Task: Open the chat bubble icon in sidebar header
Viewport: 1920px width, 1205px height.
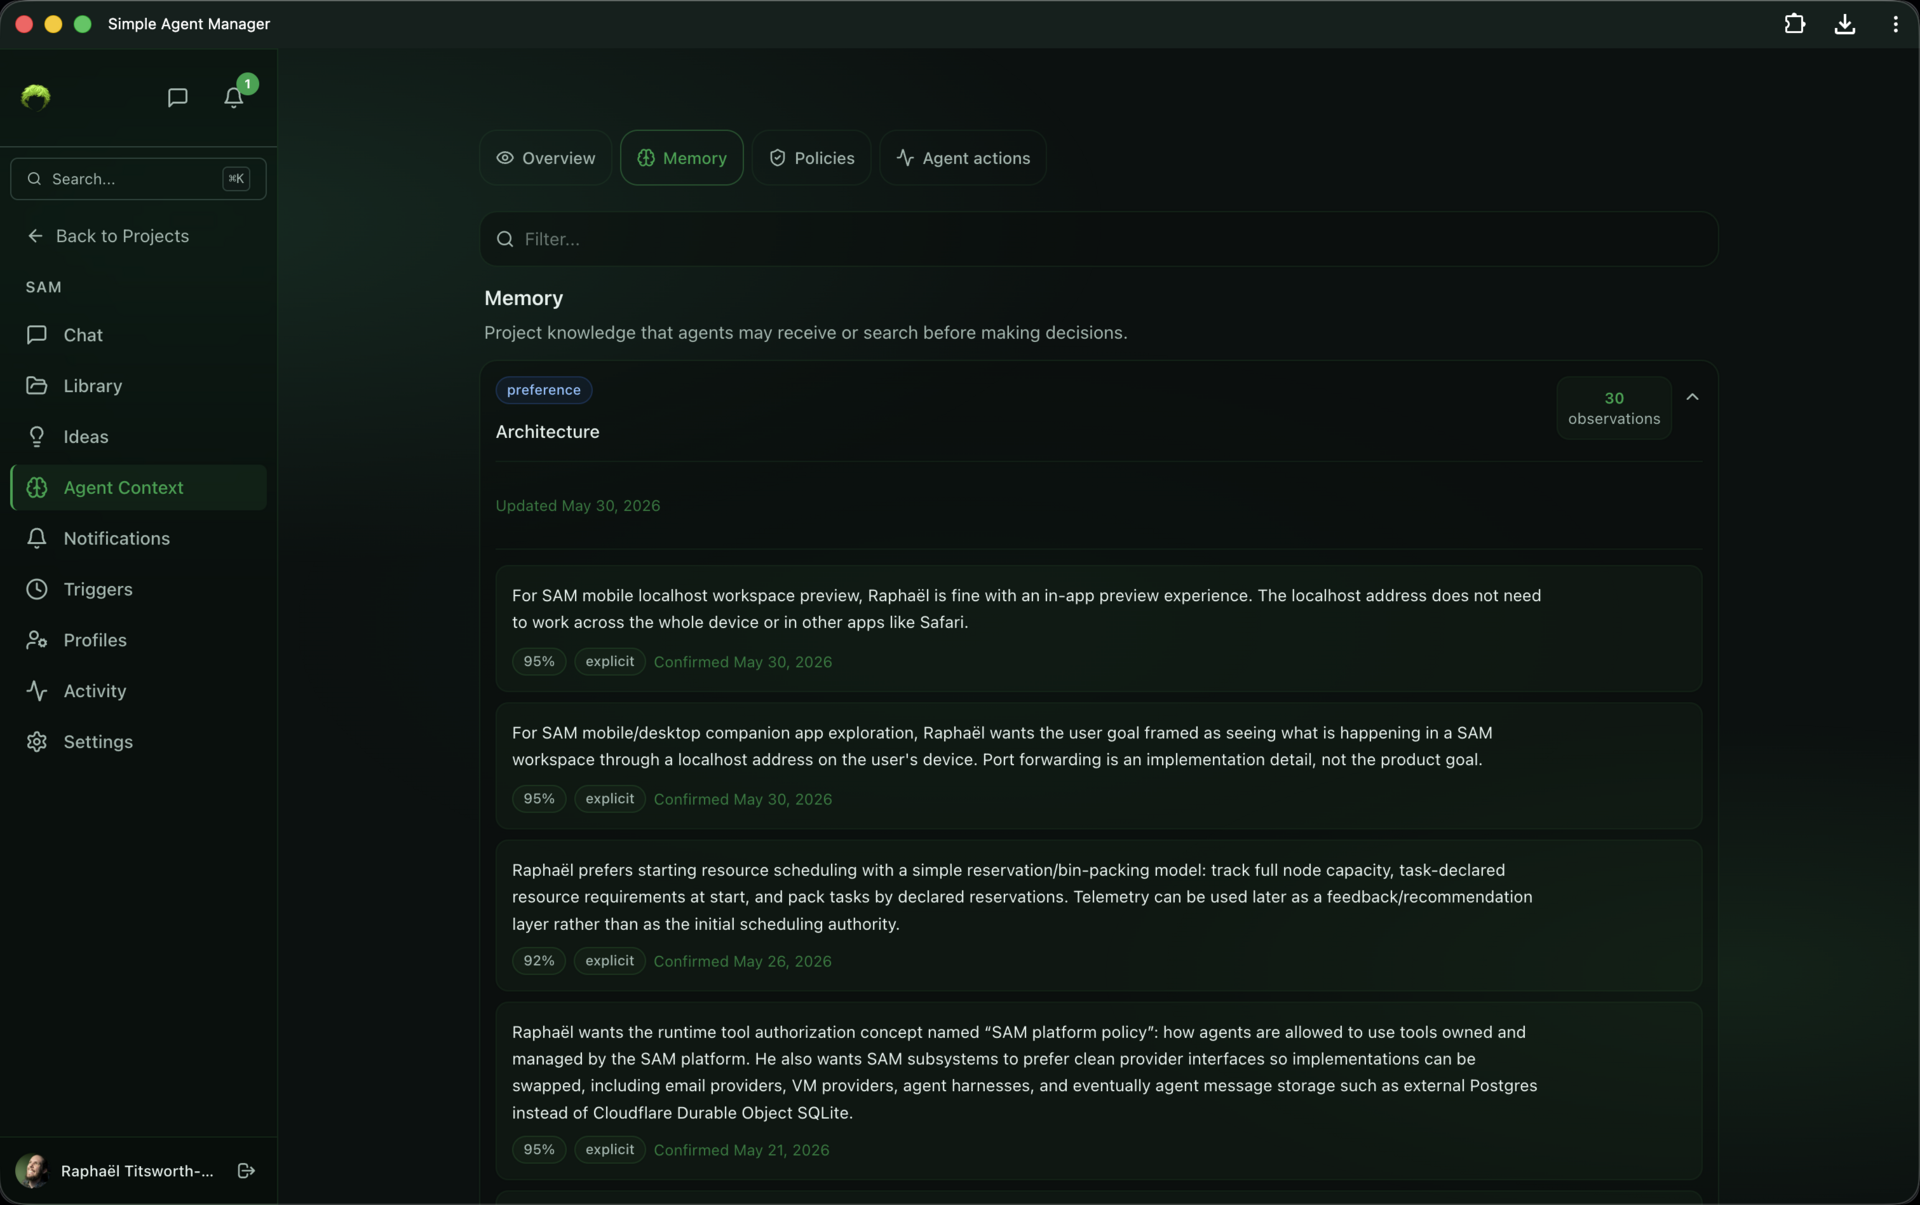Action: 178,97
